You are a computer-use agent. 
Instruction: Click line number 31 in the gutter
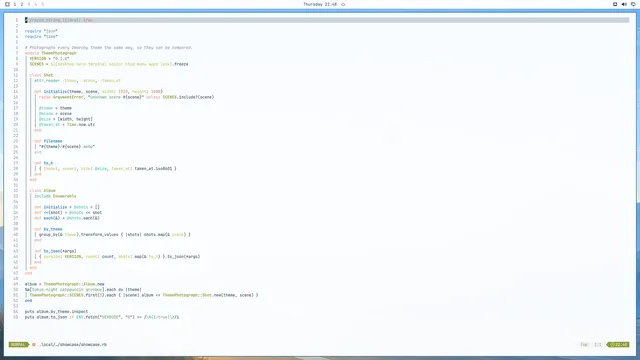pyautogui.click(x=16, y=185)
